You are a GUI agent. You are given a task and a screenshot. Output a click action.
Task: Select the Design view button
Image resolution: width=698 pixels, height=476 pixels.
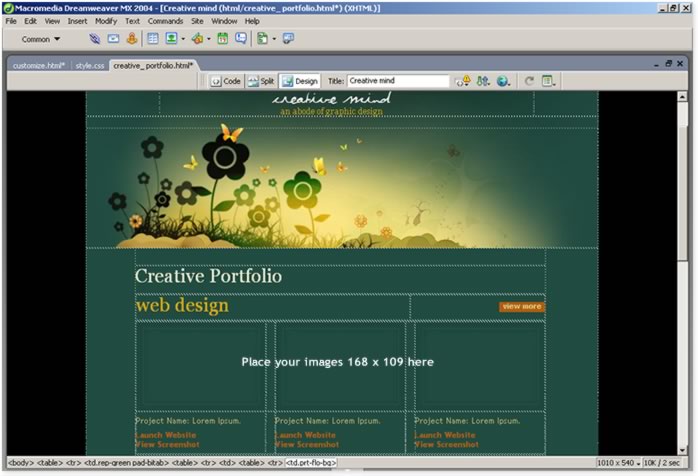[300, 81]
